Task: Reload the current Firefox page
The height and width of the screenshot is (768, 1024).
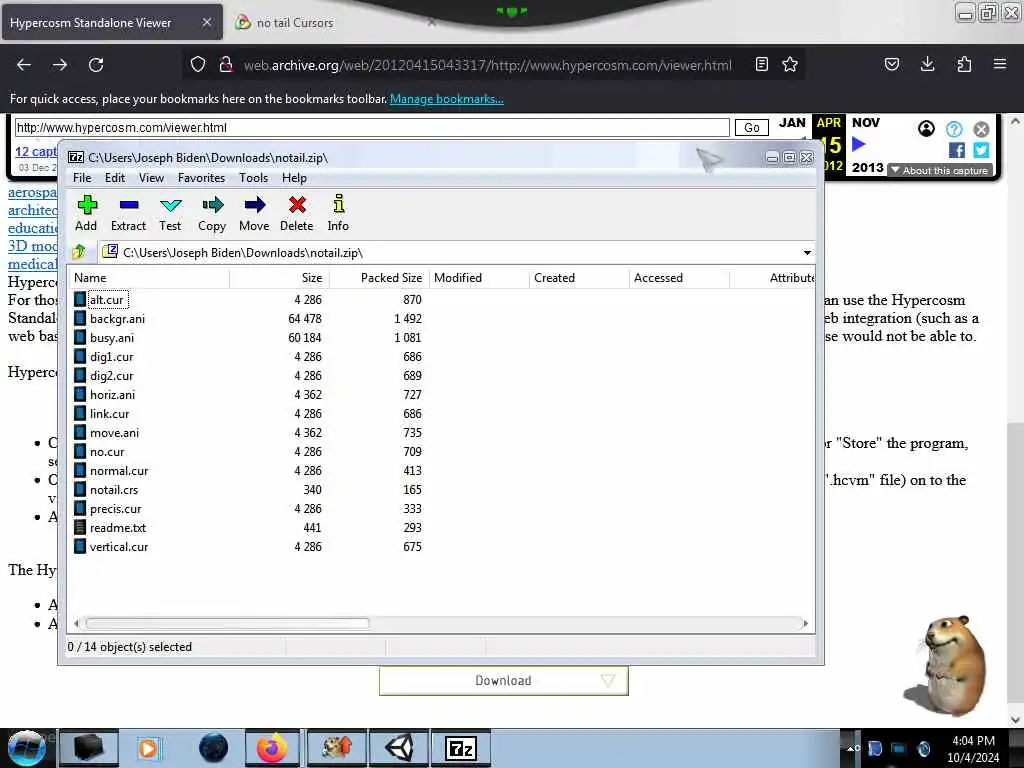Action: 96,65
